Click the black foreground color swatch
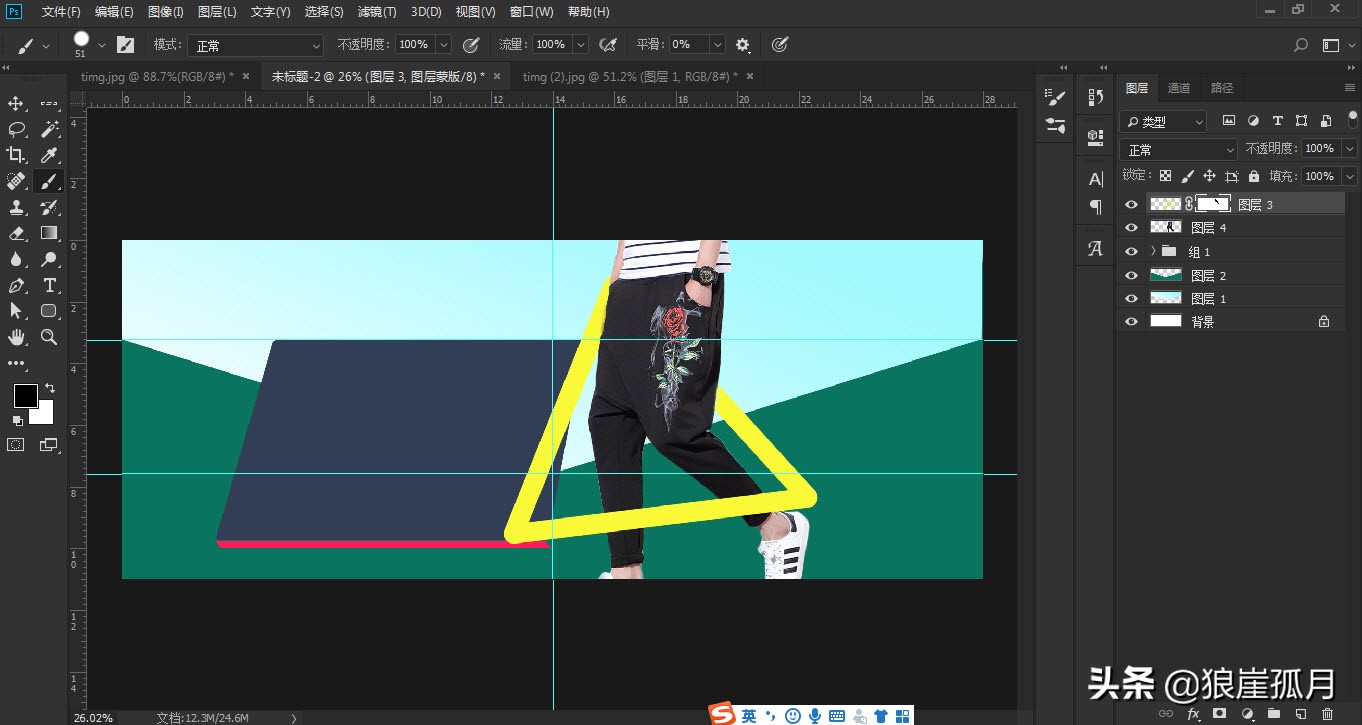1362x725 pixels. pyautogui.click(x=25, y=396)
